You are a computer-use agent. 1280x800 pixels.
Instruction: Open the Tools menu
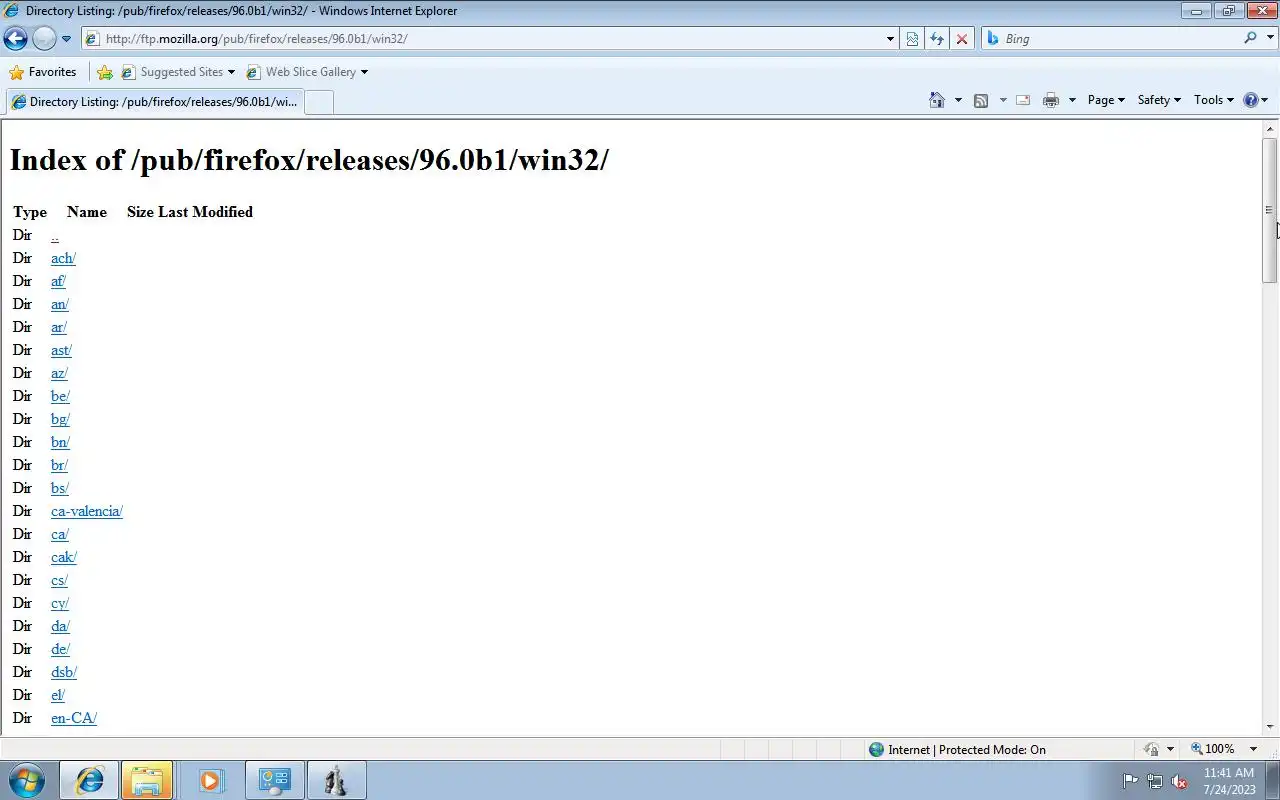pyautogui.click(x=1214, y=100)
